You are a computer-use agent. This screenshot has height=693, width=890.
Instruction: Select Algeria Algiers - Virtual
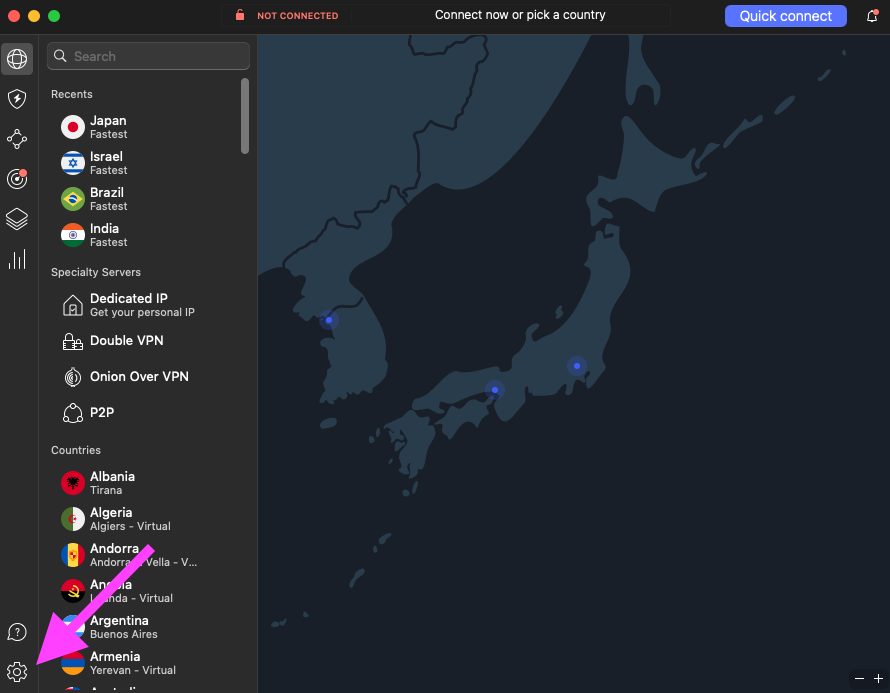click(146, 519)
